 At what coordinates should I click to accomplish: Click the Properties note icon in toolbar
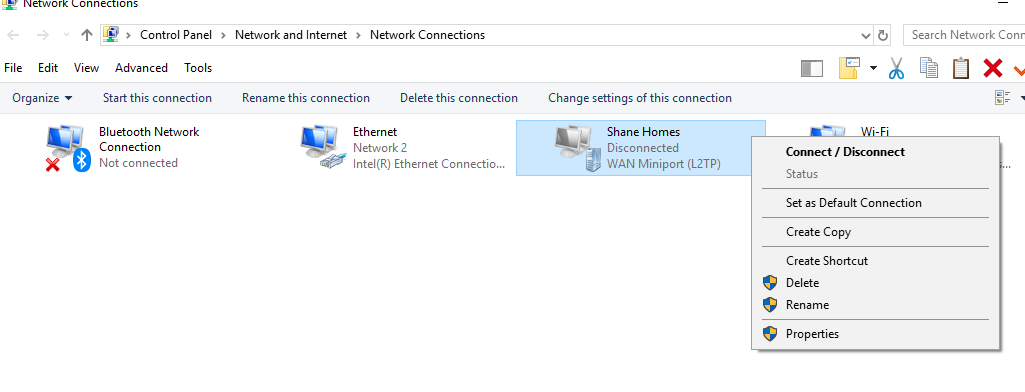[x=848, y=68]
